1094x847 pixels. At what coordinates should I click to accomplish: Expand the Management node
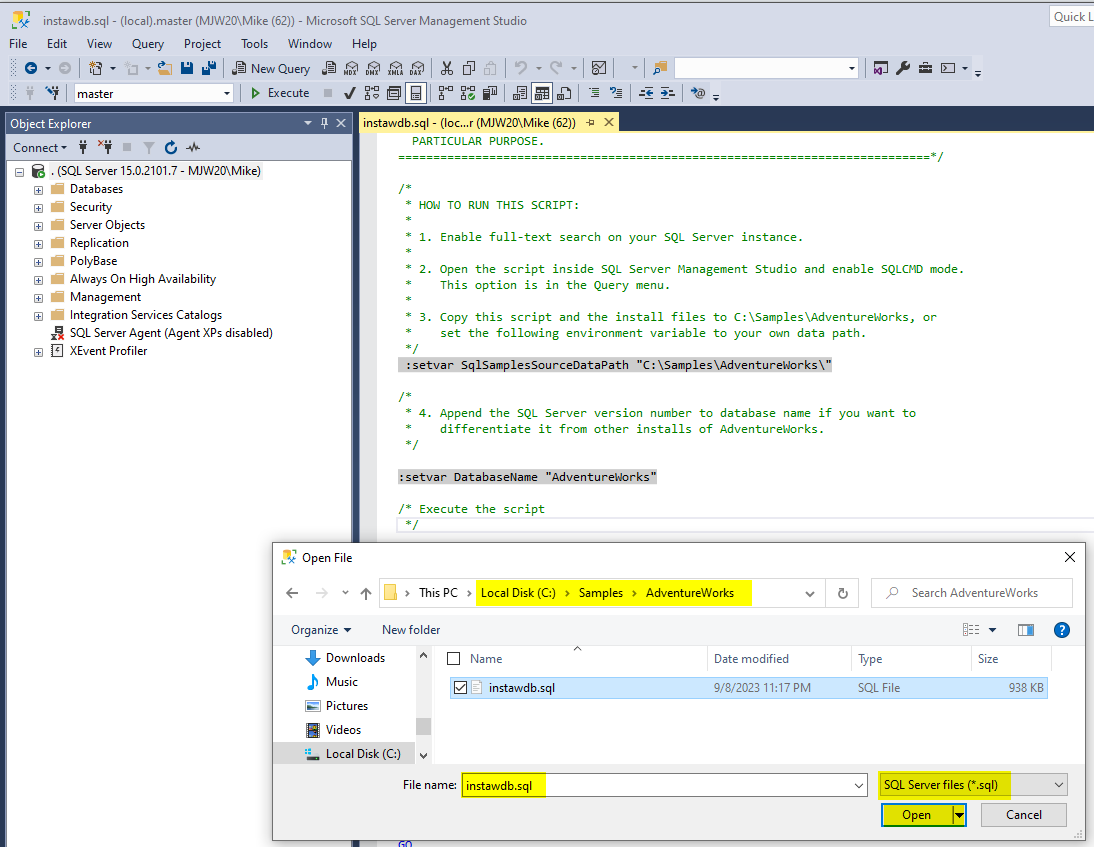click(x=38, y=298)
